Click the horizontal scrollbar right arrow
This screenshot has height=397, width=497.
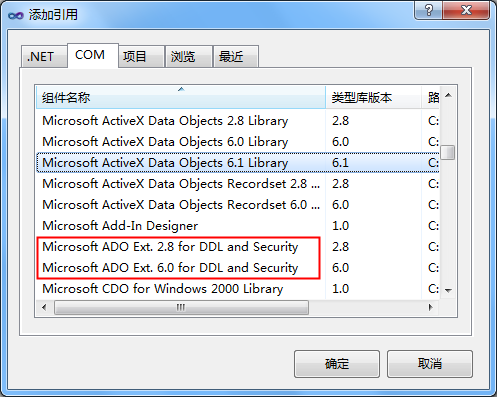click(430, 307)
